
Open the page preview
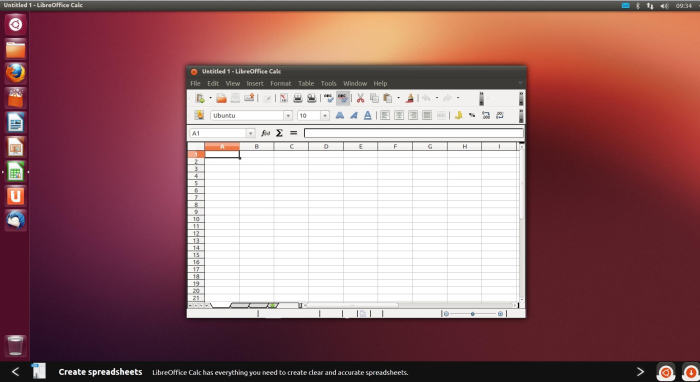[312, 98]
